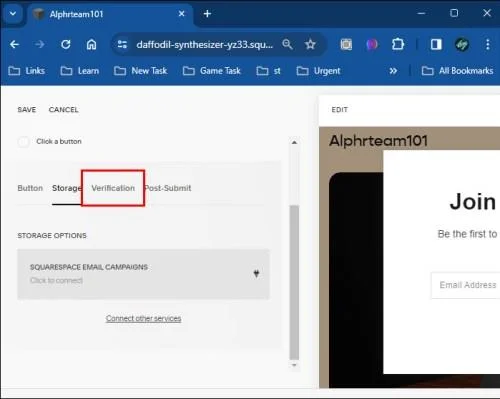
Task: Open the zoom magnifier icon
Action: pyautogui.click(x=287, y=44)
